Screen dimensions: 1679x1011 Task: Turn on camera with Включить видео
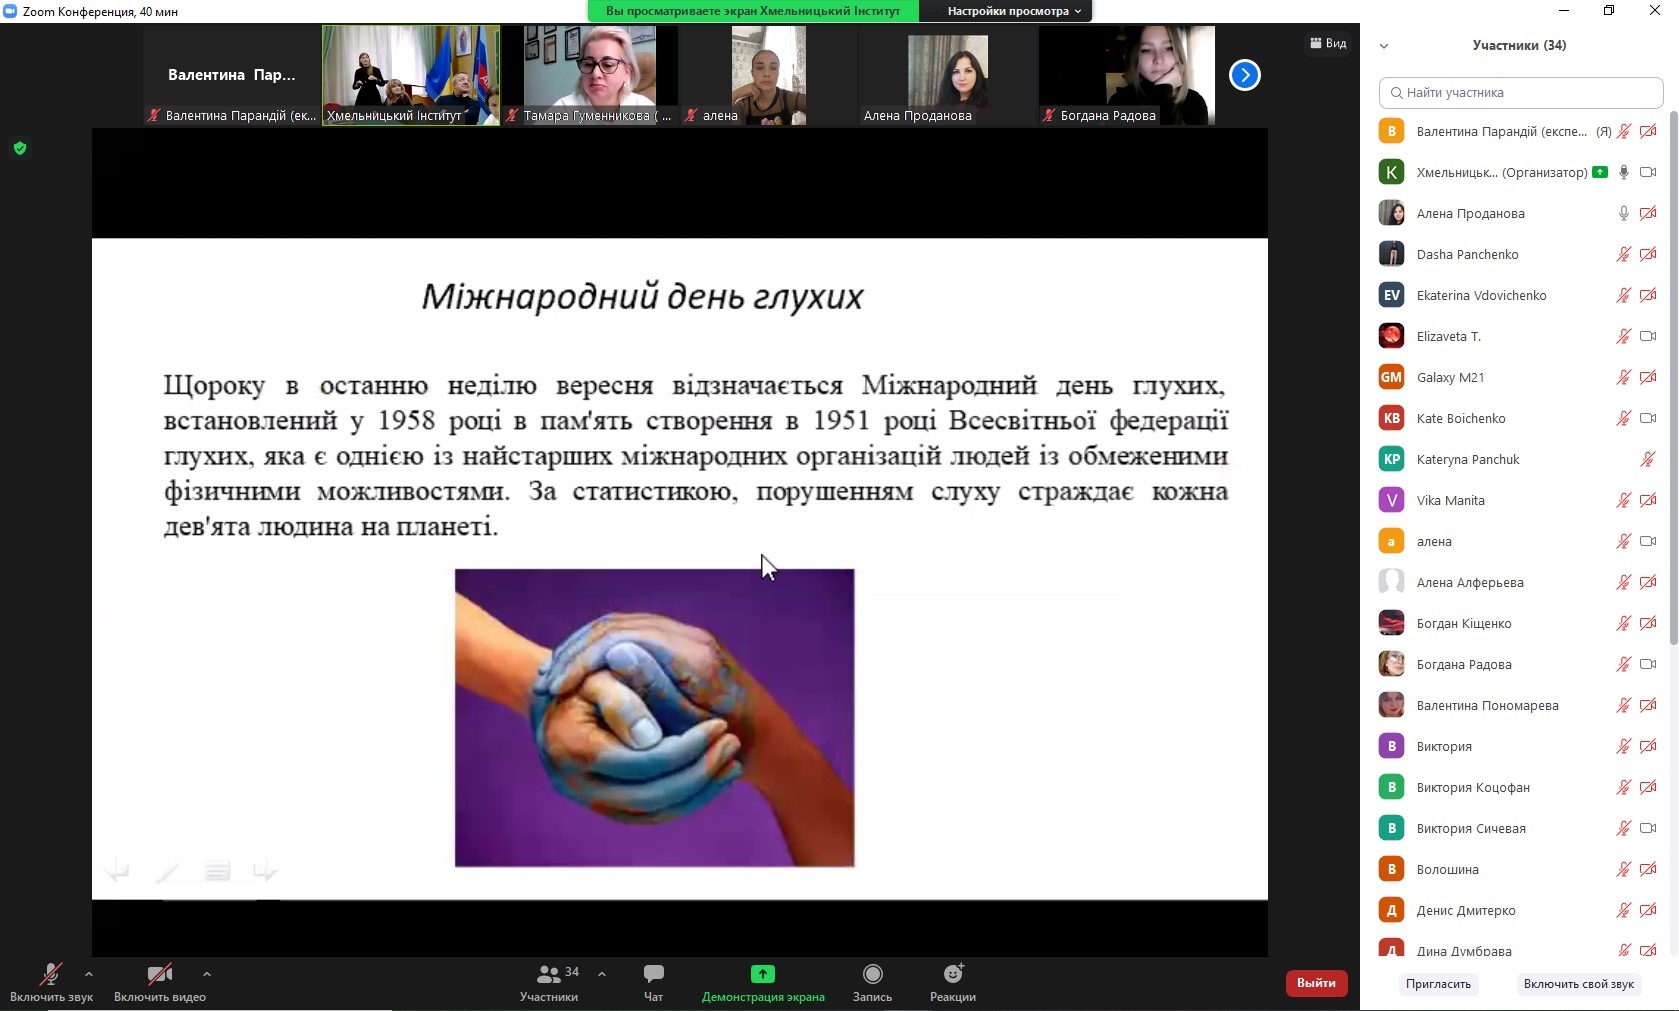[159, 974]
